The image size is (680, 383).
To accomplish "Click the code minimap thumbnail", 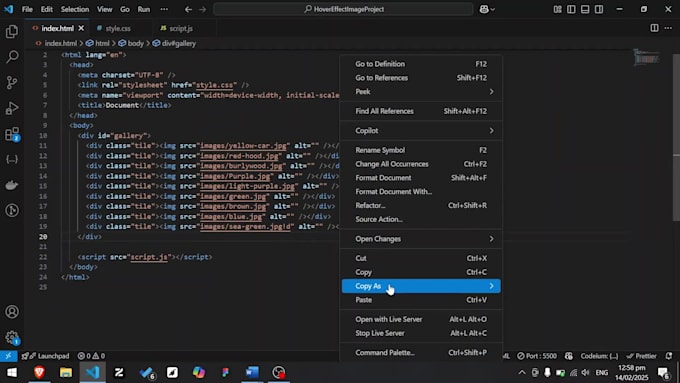I will (647, 58).
